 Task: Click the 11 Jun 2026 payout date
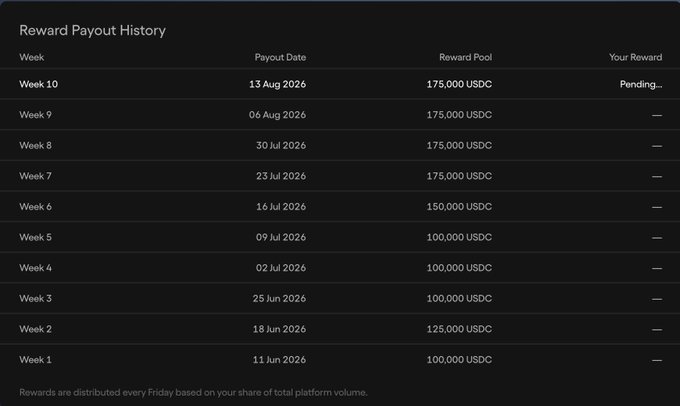click(x=279, y=360)
